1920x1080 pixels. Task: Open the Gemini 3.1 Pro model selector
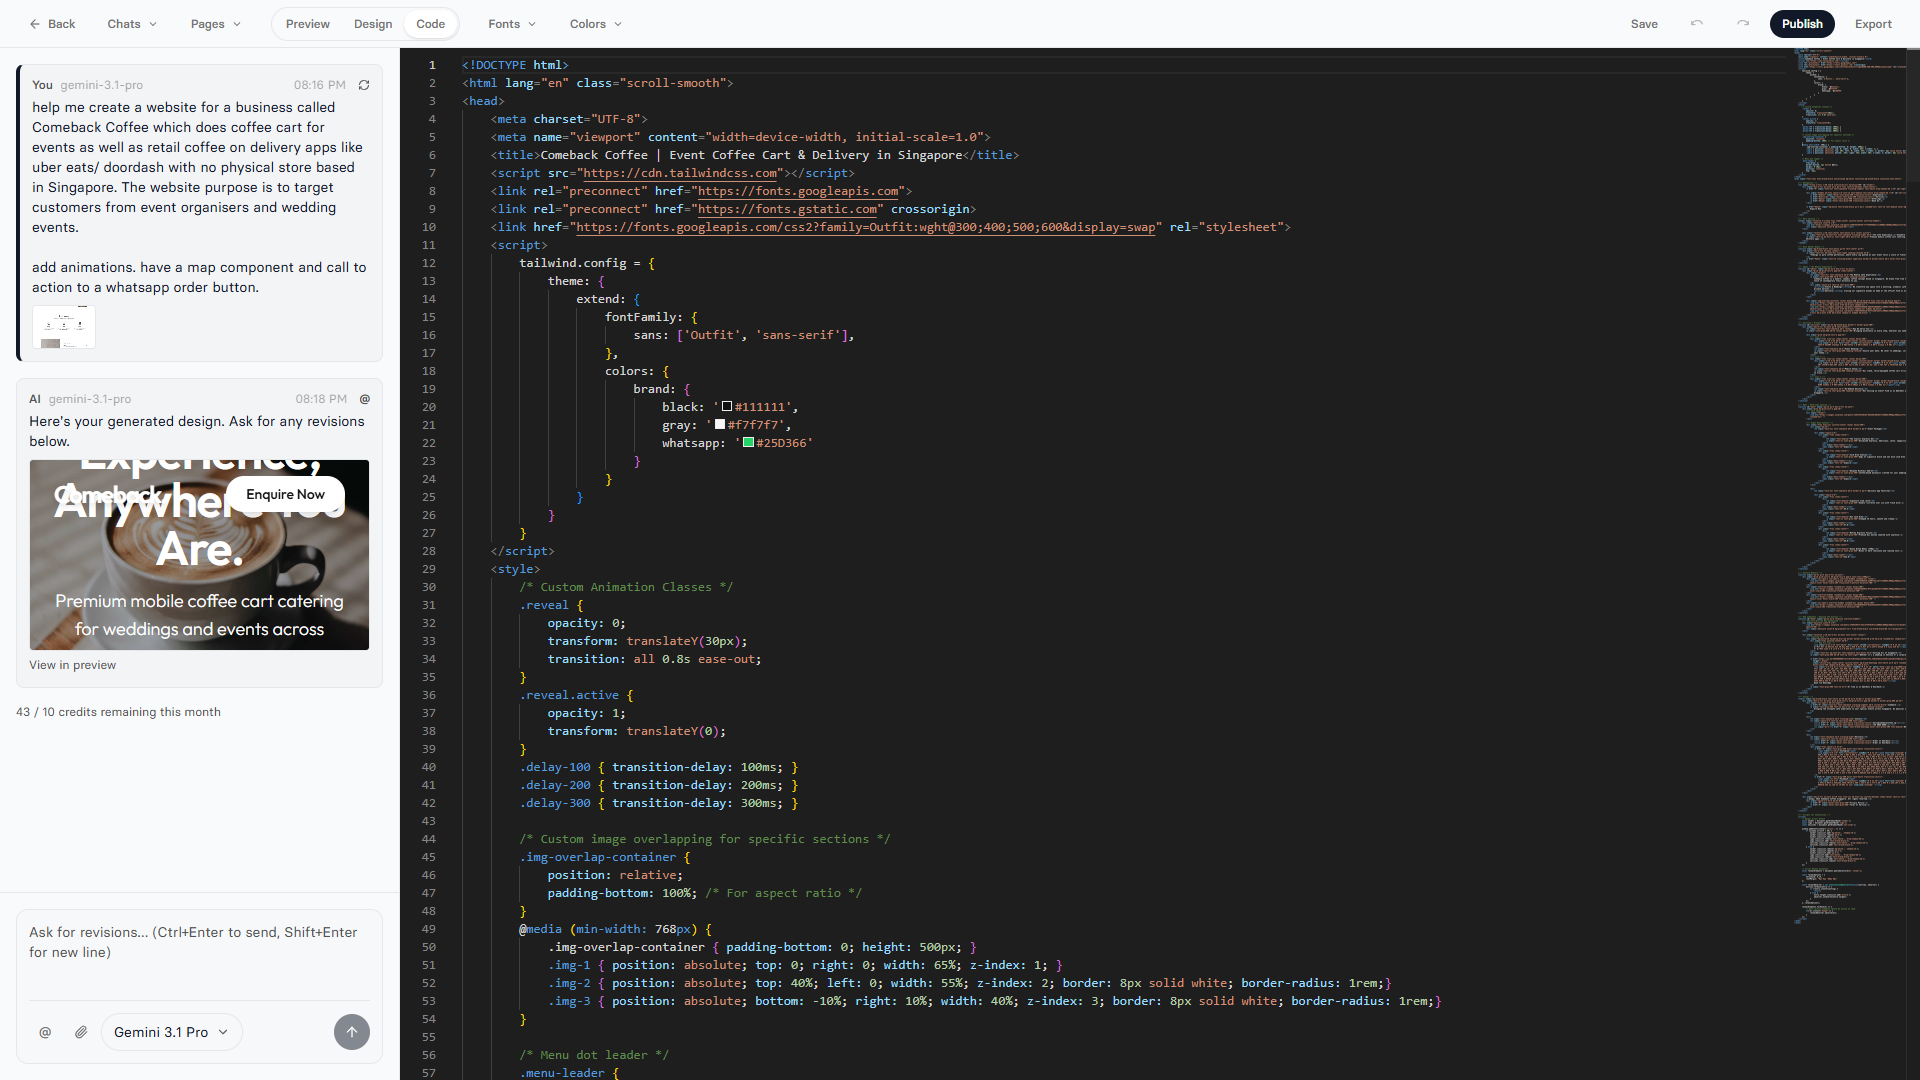tap(170, 1032)
